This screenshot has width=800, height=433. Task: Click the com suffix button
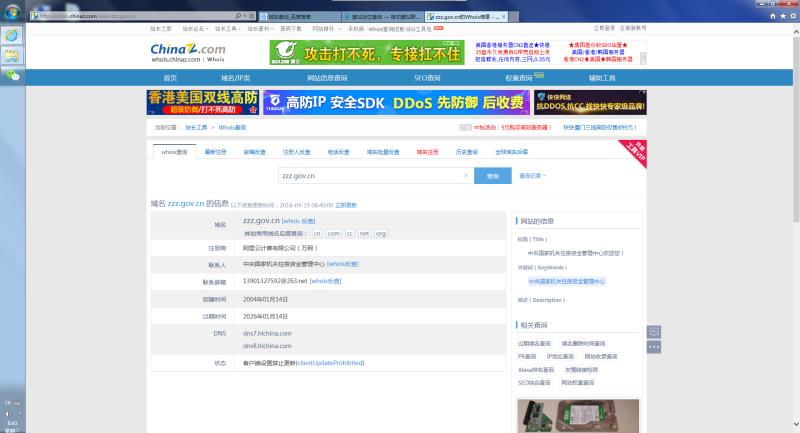coord(334,233)
